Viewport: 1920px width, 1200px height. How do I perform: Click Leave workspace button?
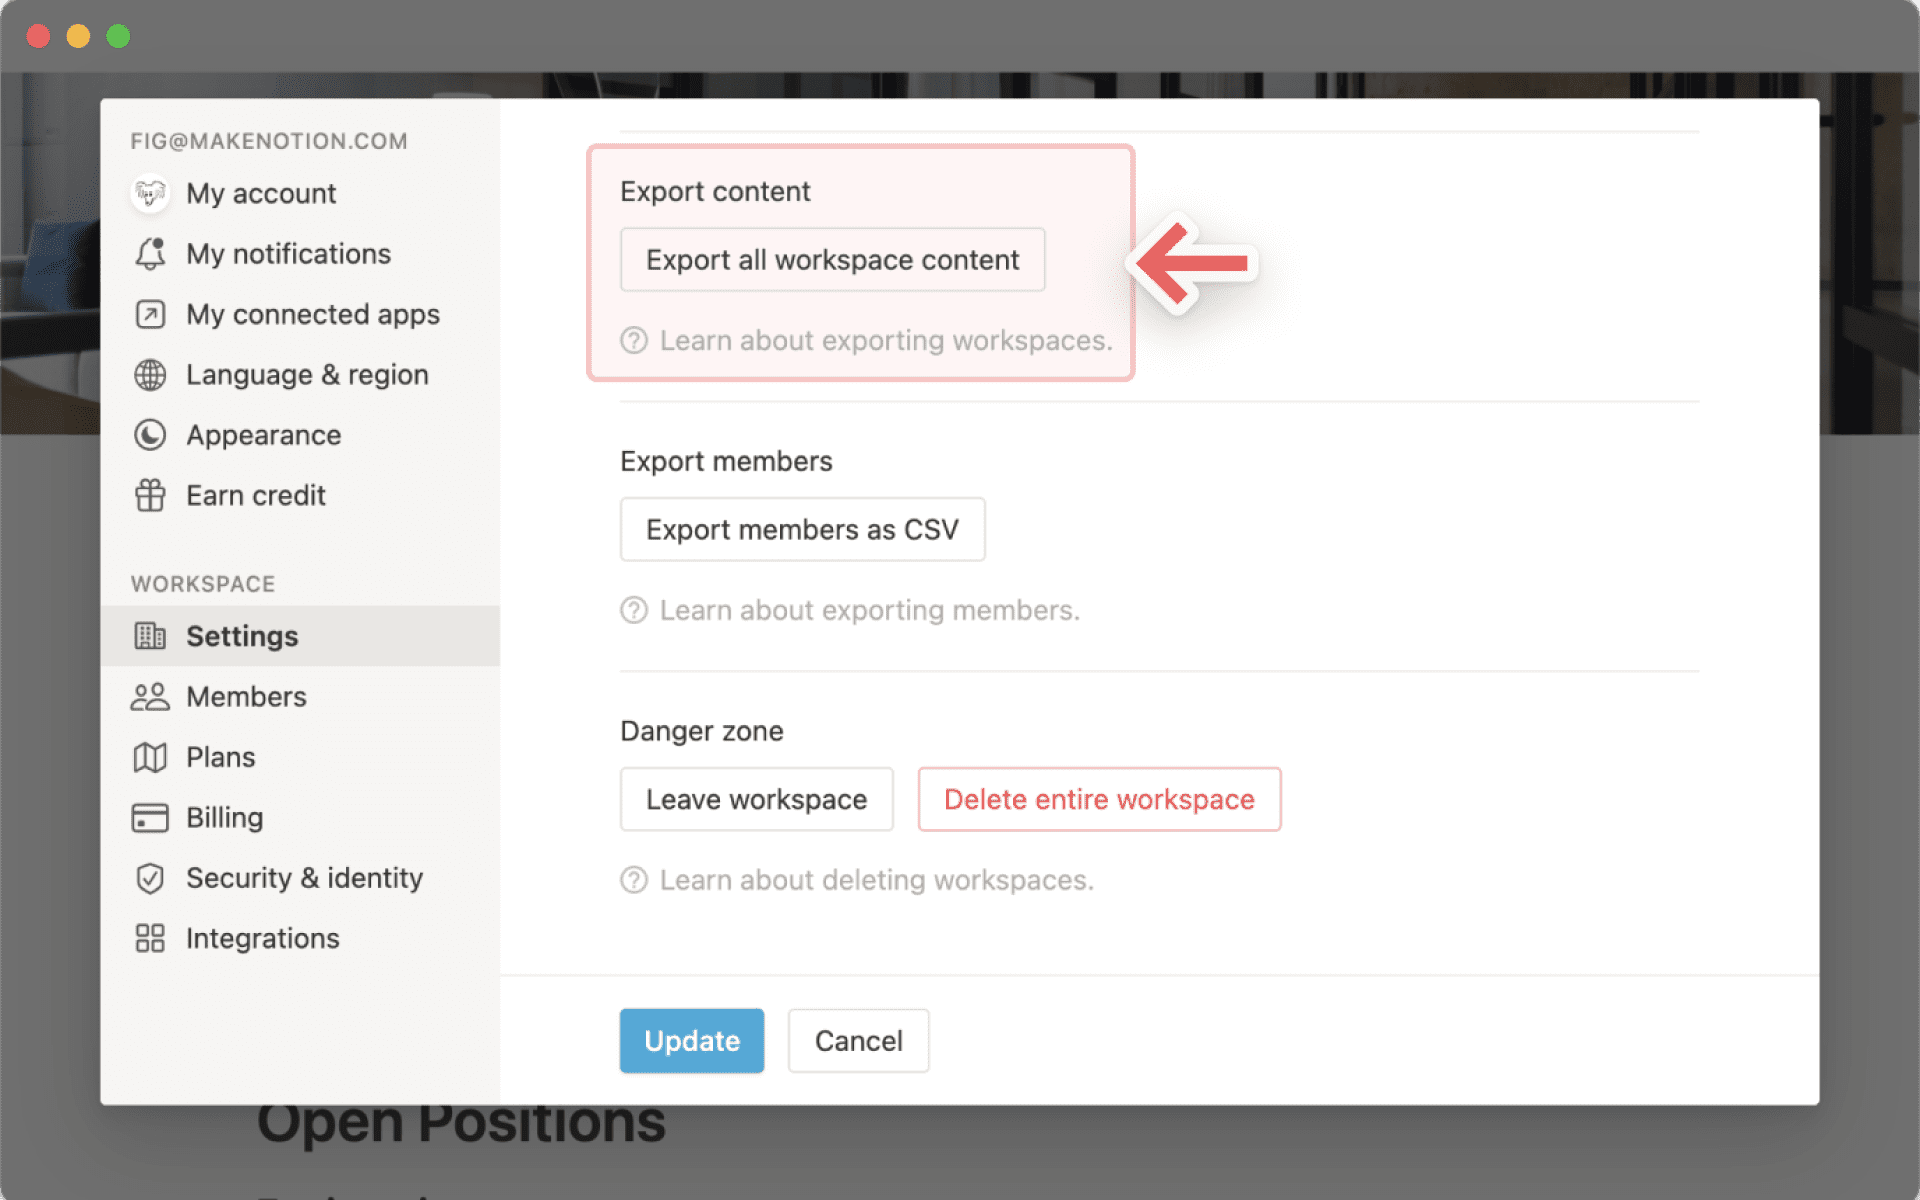click(x=756, y=799)
